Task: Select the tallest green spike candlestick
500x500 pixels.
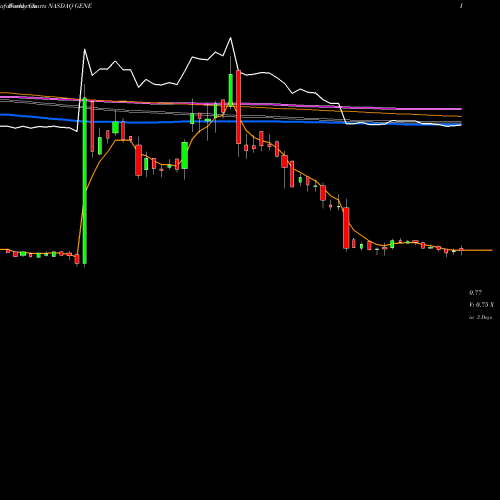Action: (85, 181)
